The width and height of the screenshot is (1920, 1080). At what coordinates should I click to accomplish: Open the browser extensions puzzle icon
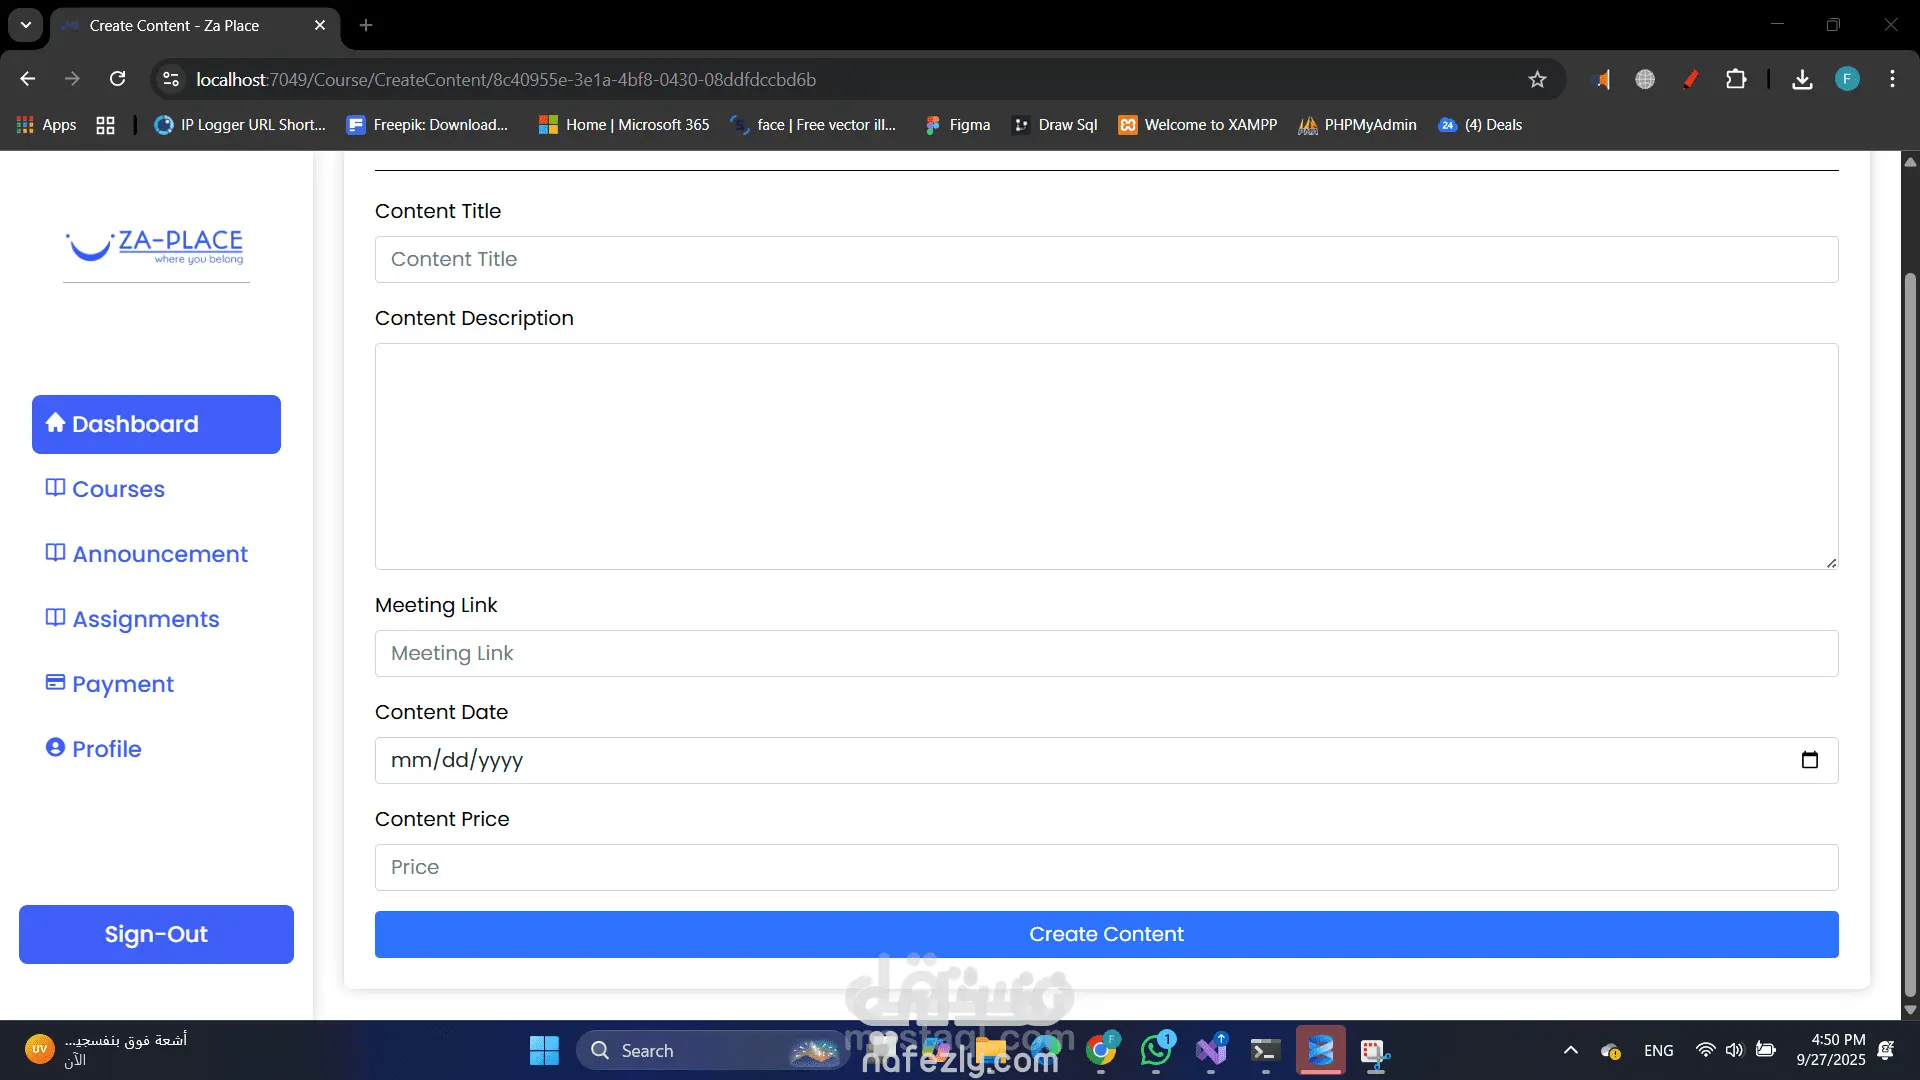coord(1736,79)
